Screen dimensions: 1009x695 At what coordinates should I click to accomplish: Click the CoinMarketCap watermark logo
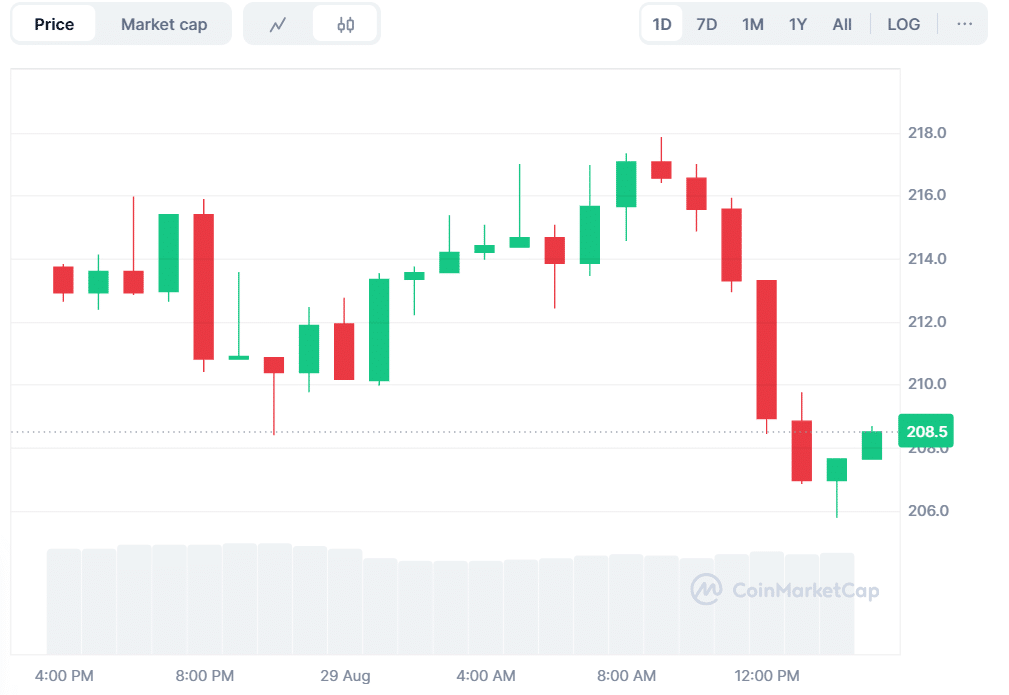pos(785,590)
